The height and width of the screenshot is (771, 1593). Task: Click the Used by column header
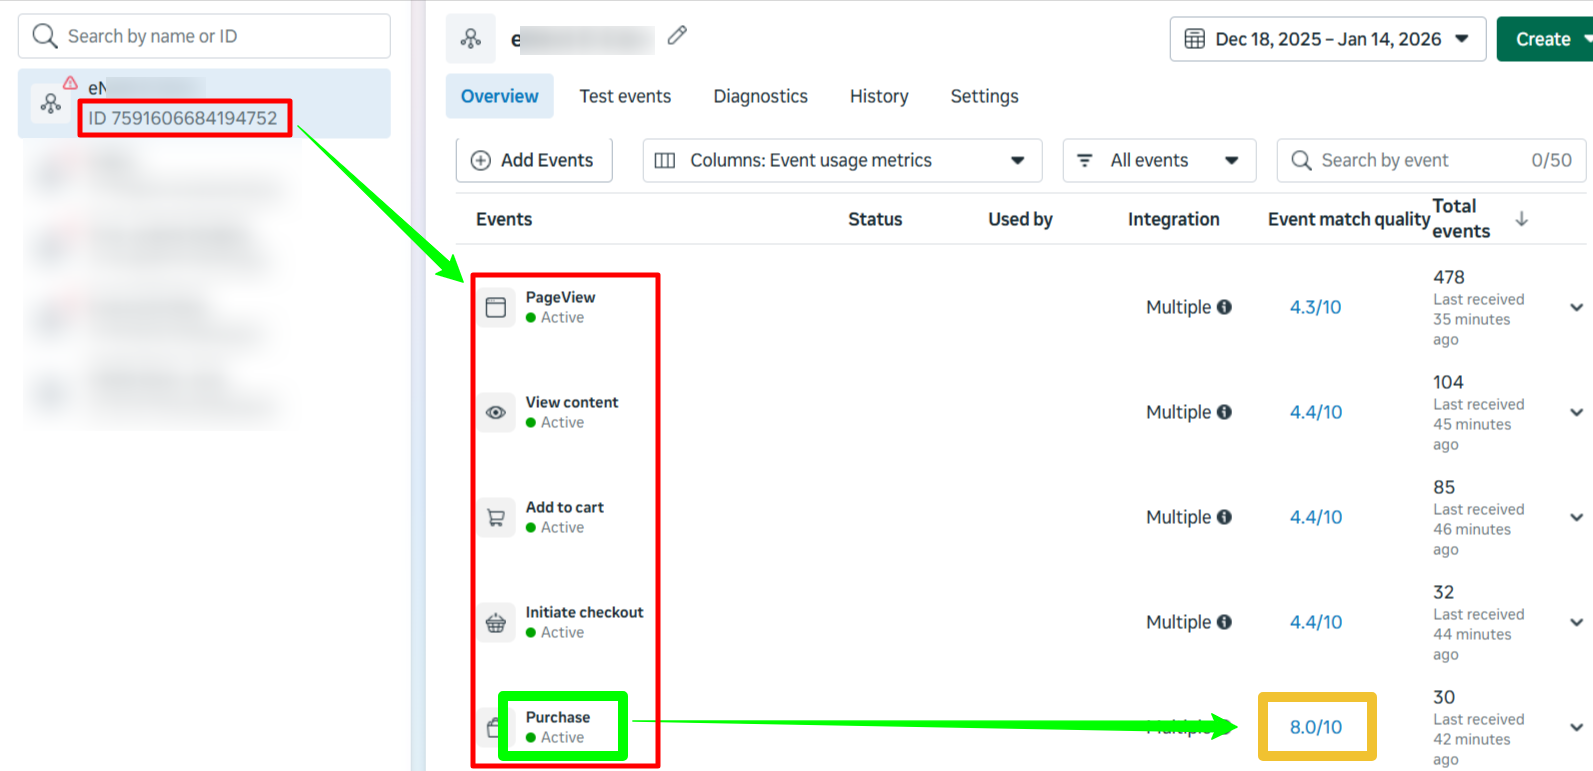pos(1020,219)
